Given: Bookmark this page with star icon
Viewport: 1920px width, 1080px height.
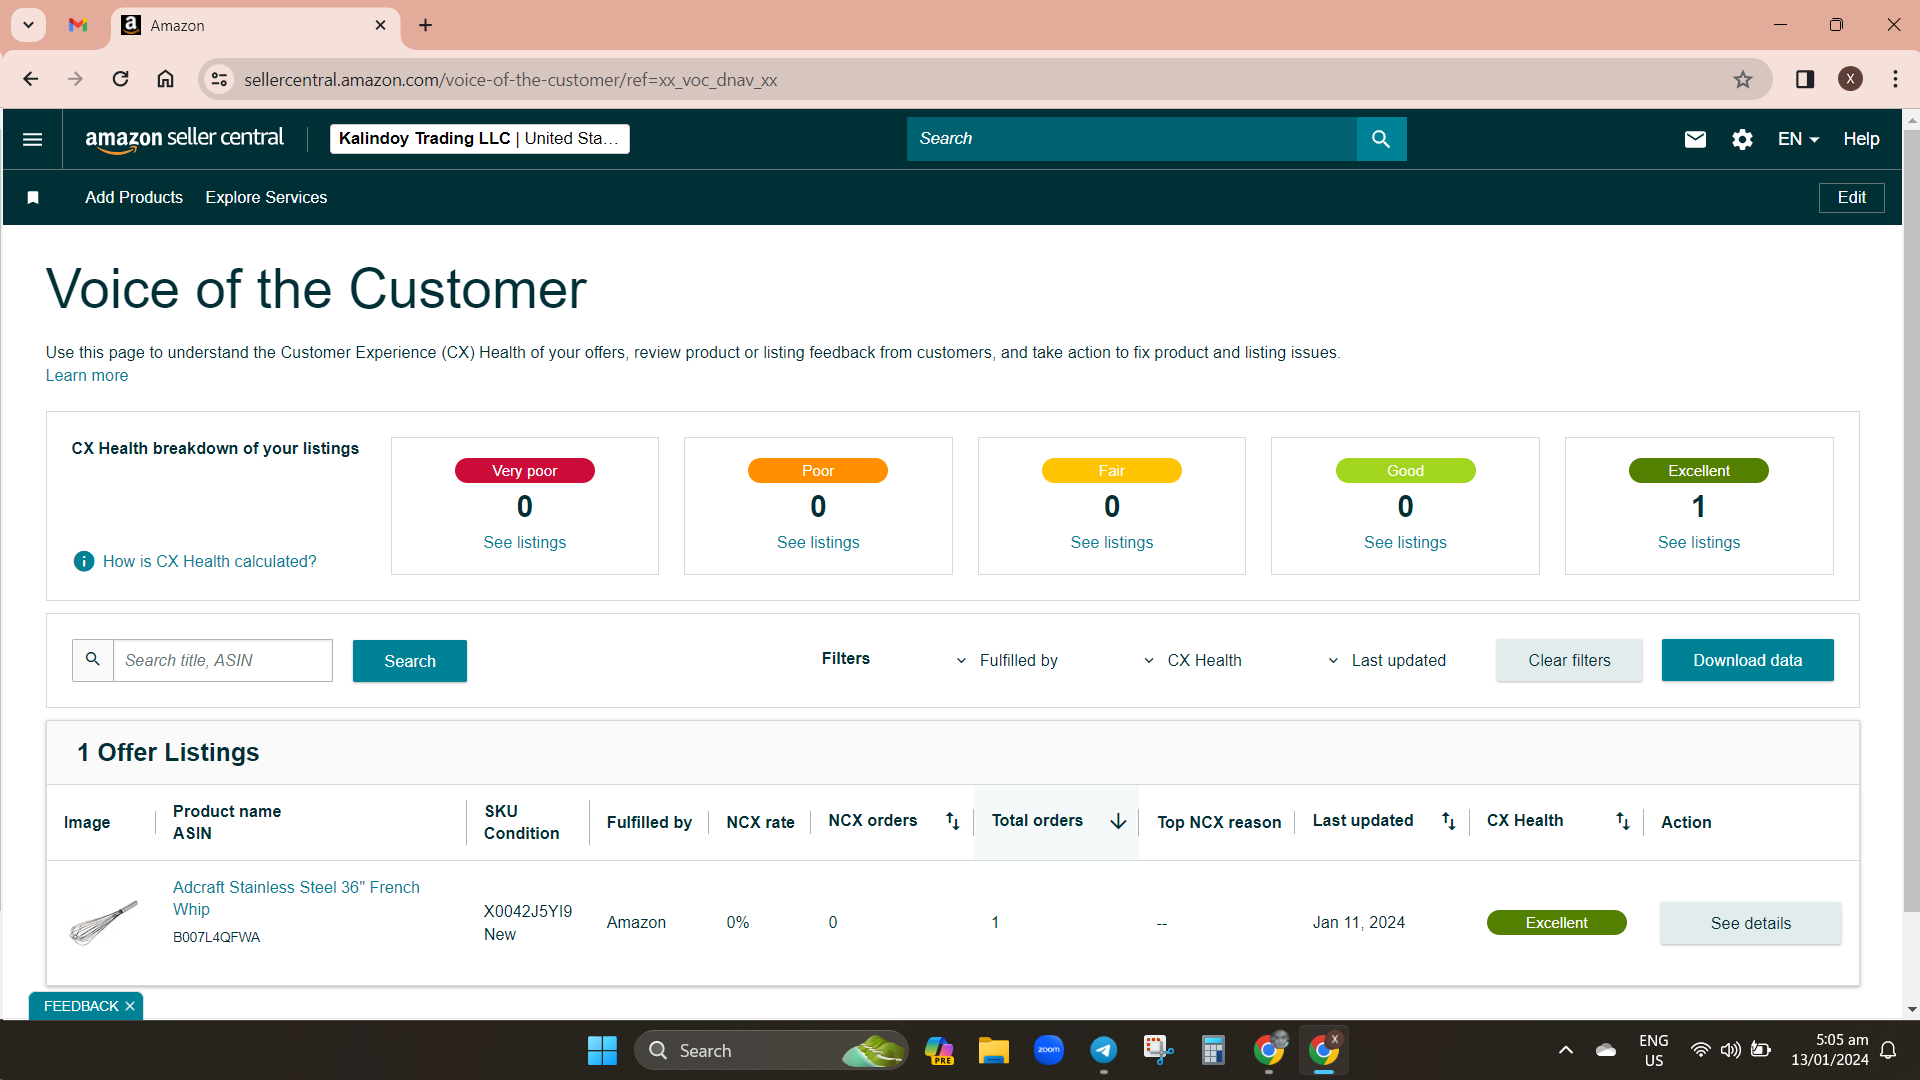Looking at the screenshot, I should 1743,79.
